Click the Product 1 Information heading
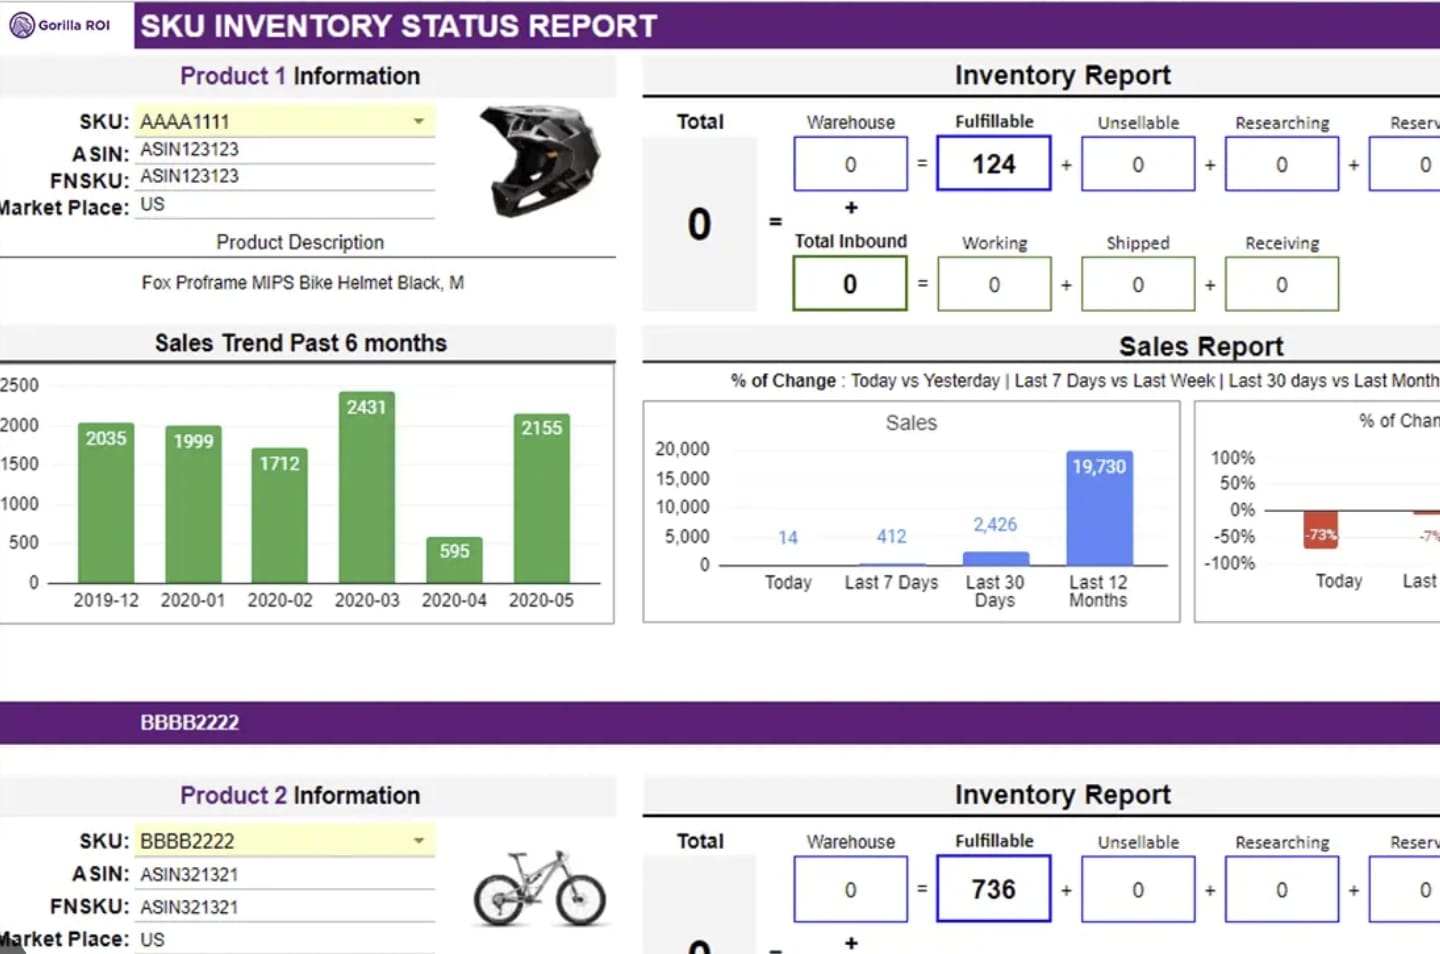The width and height of the screenshot is (1440, 954). [x=300, y=76]
